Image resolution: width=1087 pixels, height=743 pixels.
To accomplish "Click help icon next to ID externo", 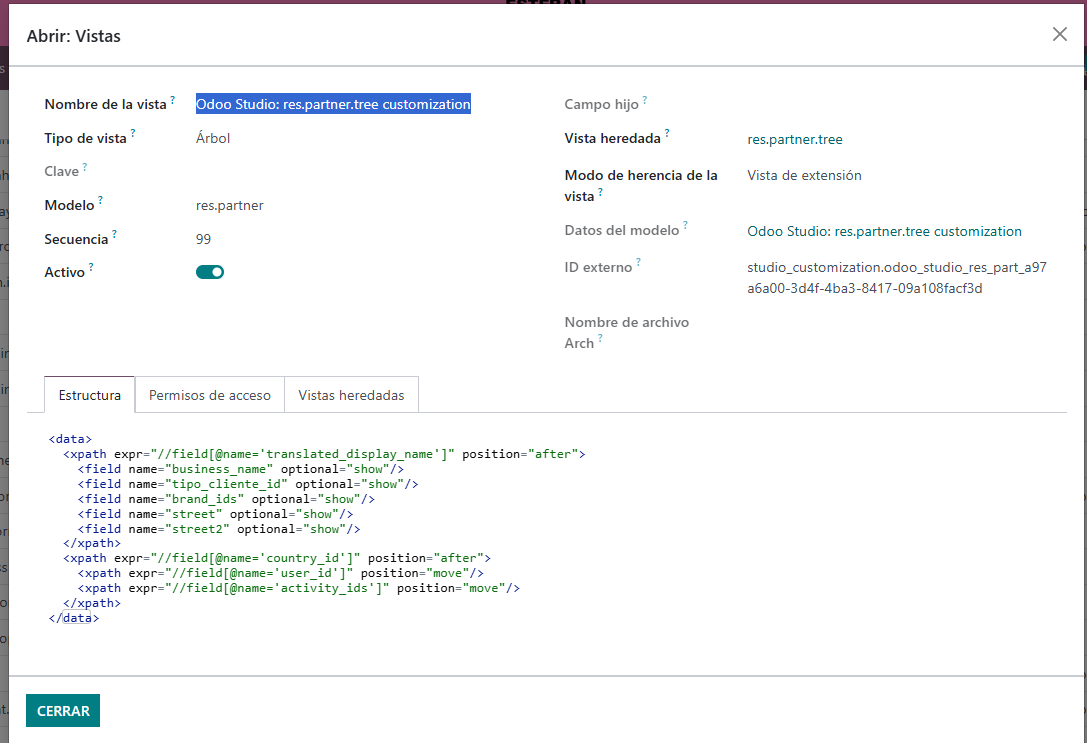I will click(639, 263).
